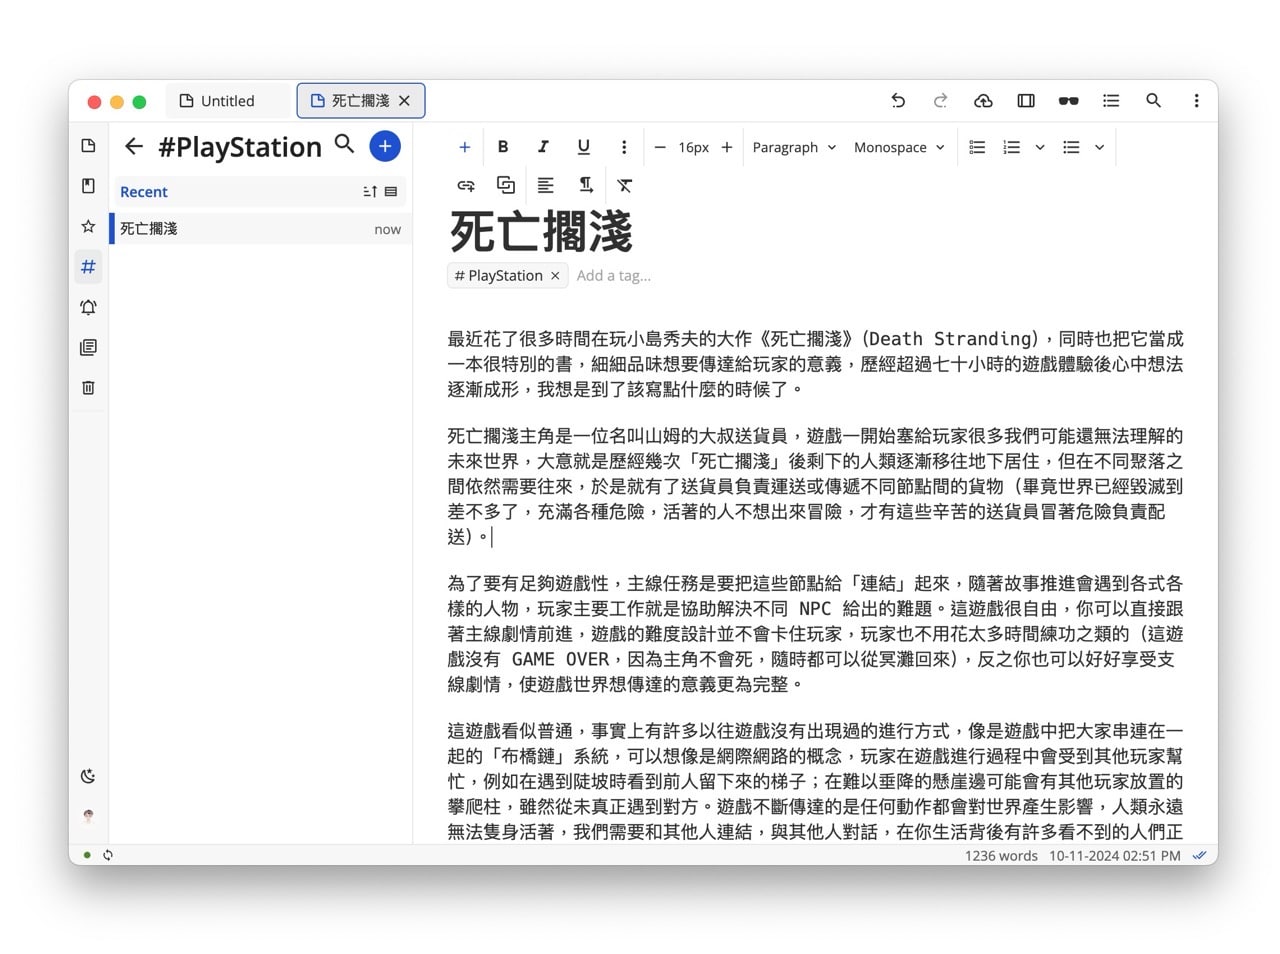The image size is (1280, 954).
Task: Toggle underline formatting
Action: [x=583, y=147]
